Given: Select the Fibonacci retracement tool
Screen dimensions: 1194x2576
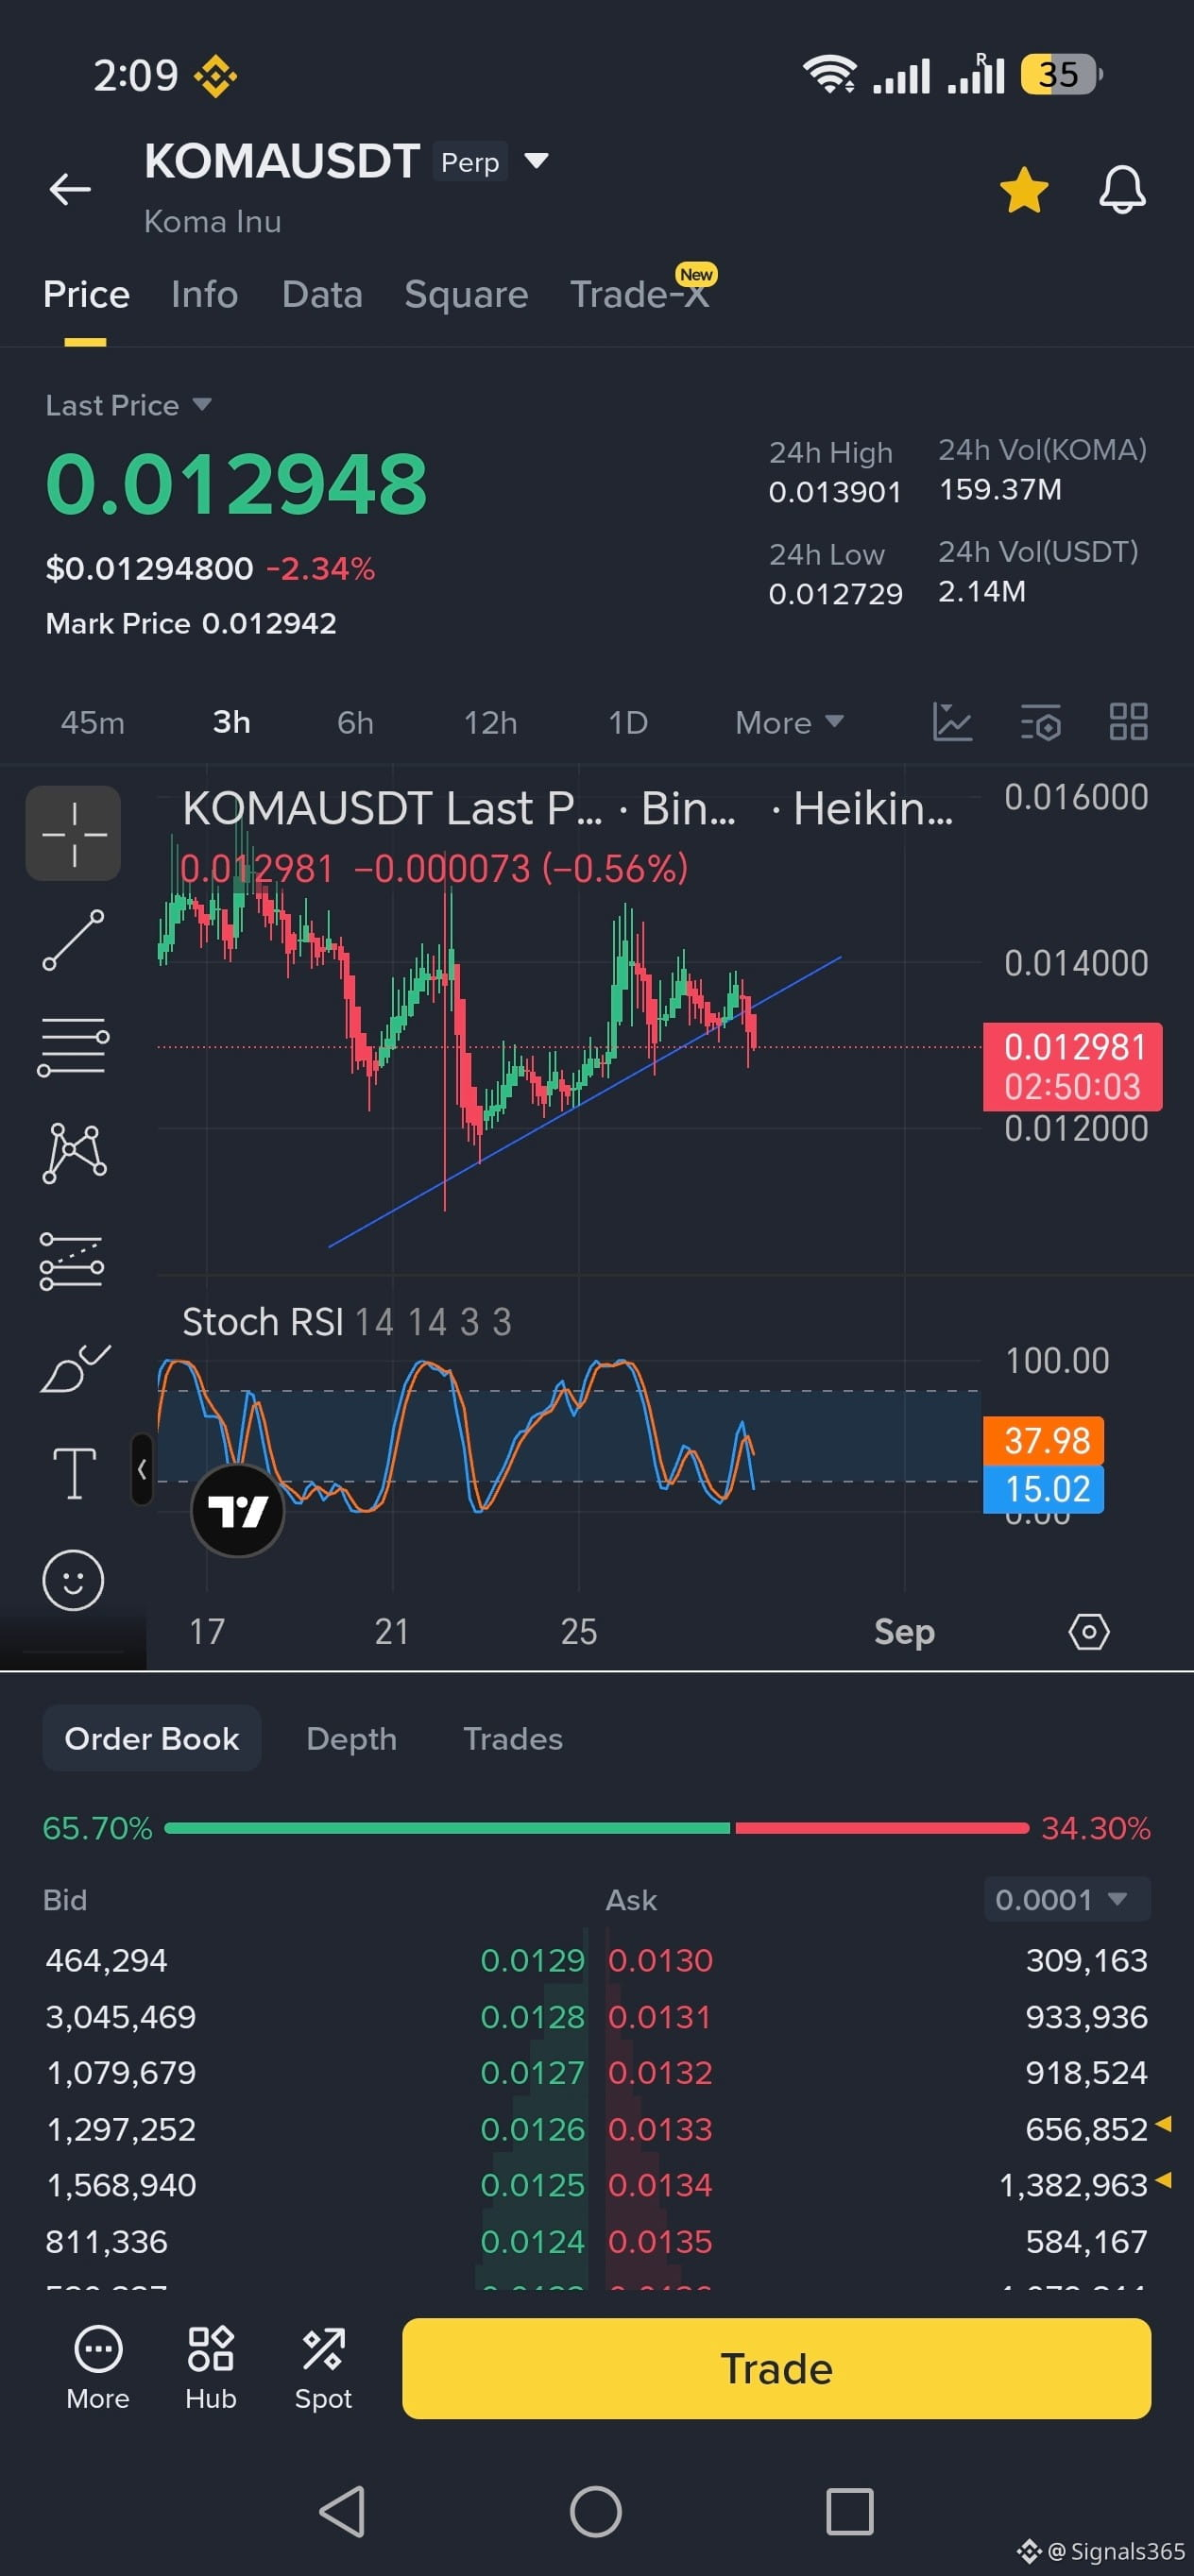Looking at the screenshot, I should 73,1047.
